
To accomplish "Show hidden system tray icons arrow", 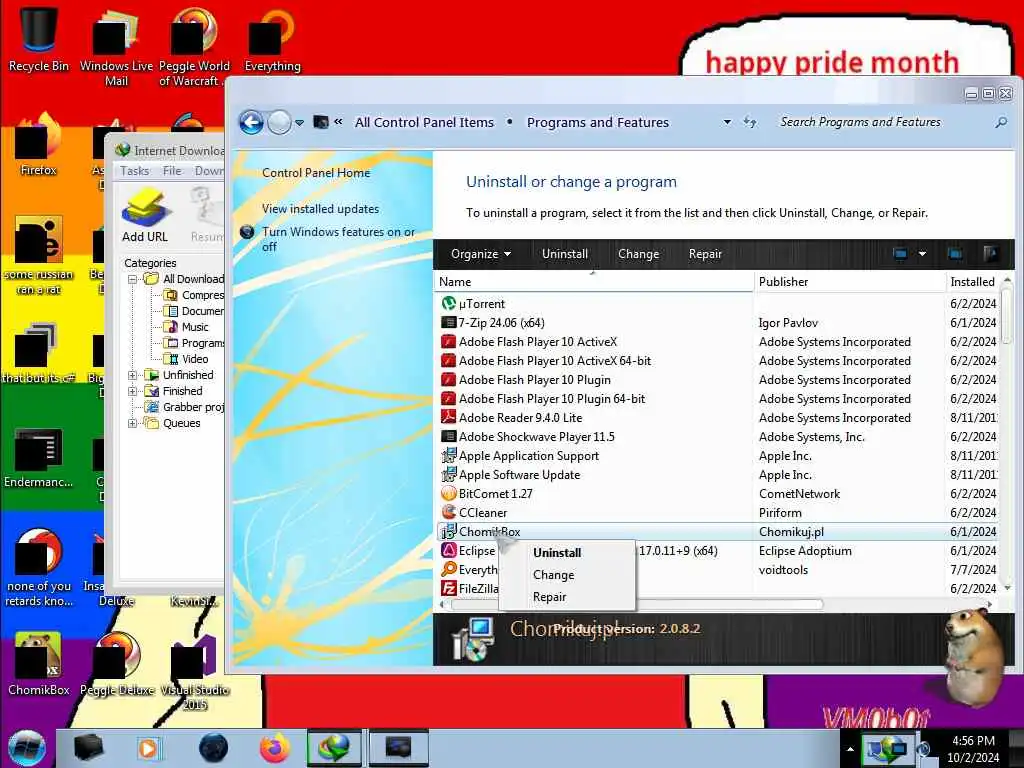I will pos(850,749).
